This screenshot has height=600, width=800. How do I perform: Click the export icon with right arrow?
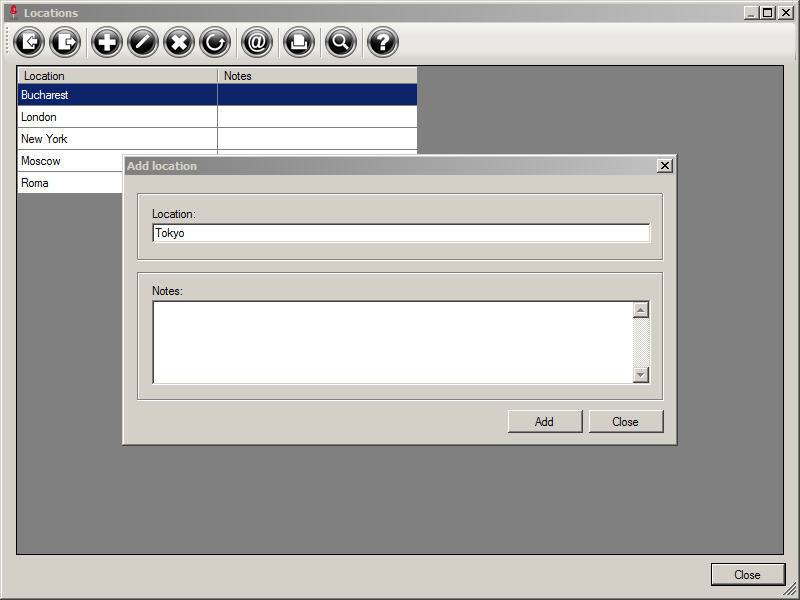tap(65, 42)
